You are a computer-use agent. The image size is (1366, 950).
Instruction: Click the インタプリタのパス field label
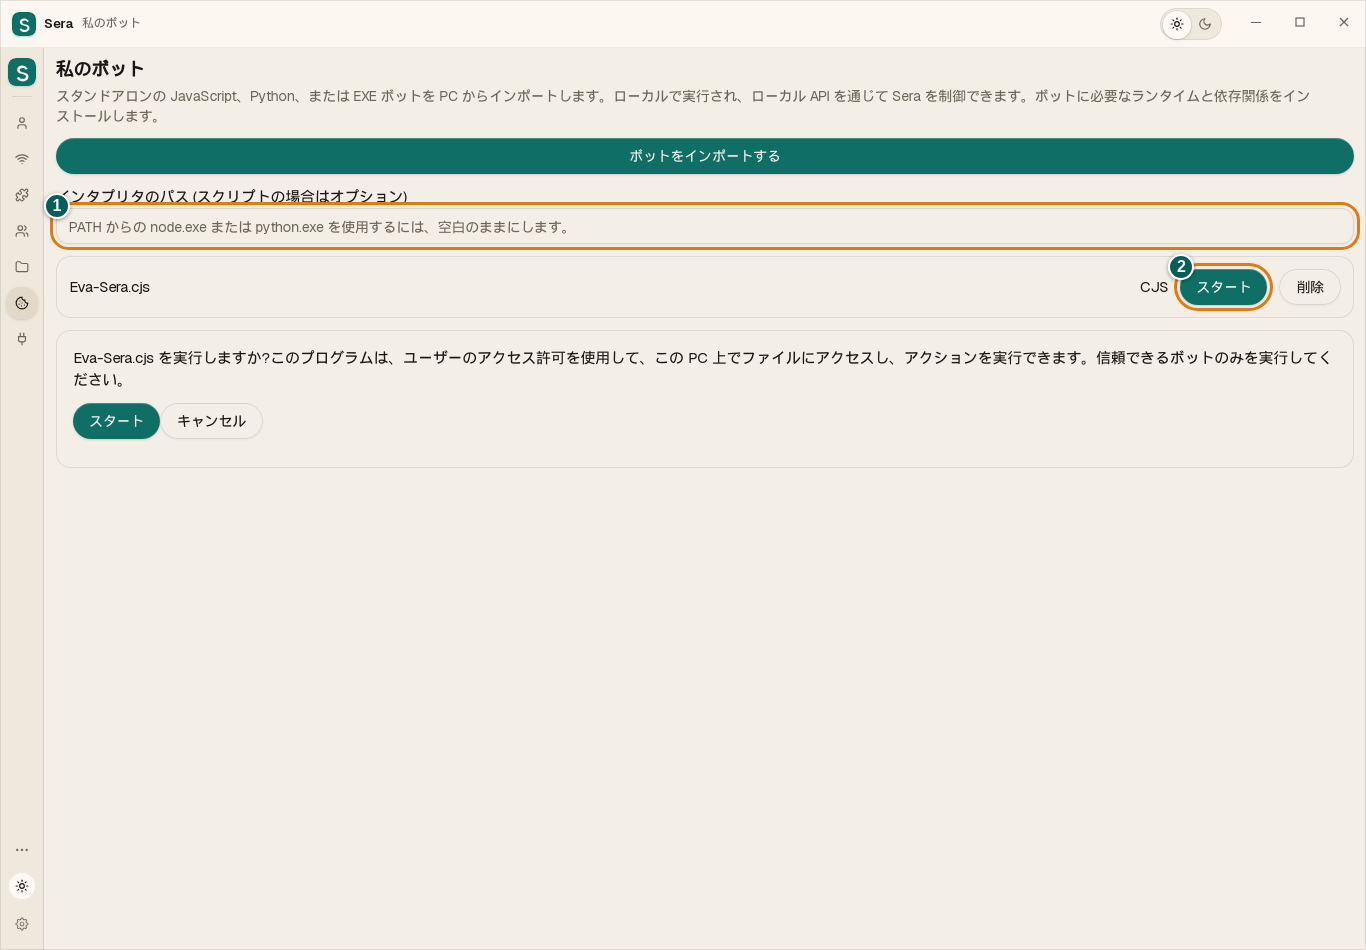click(234, 196)
